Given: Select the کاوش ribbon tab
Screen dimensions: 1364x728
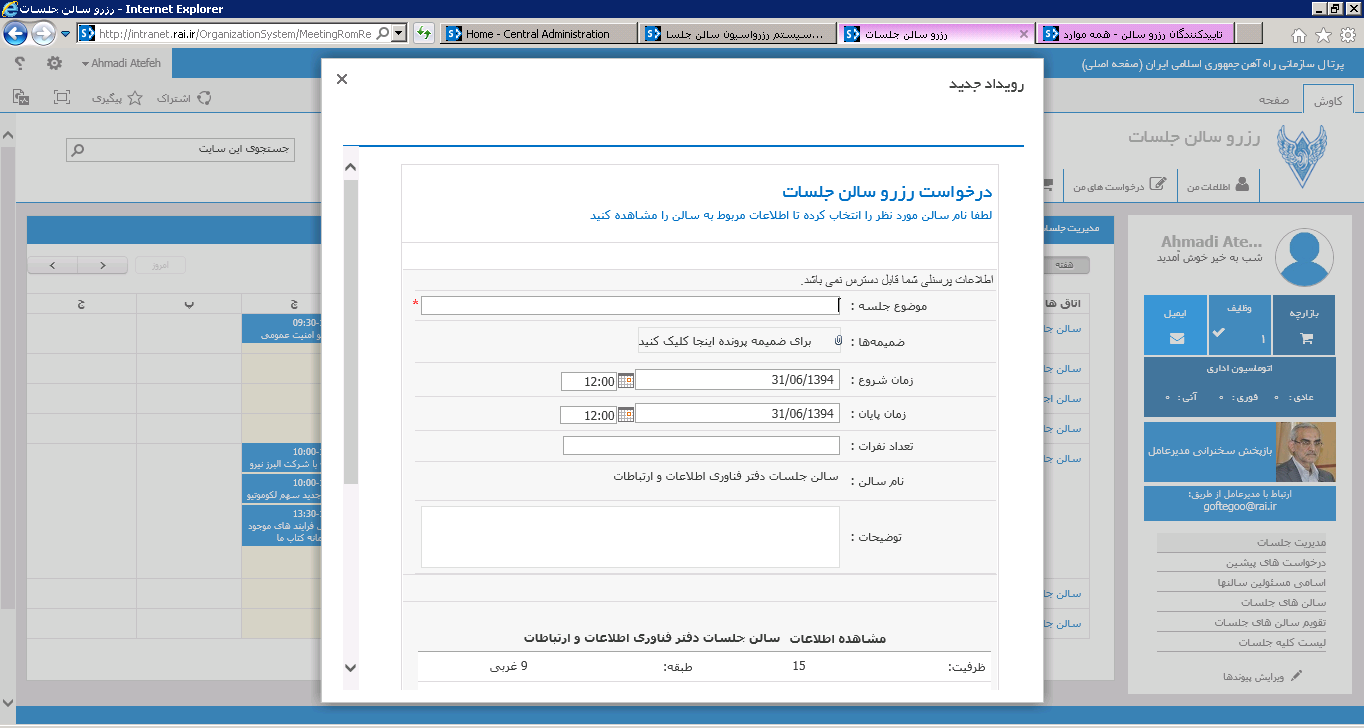Looking at the screenshot, I should coord(1328,101).
